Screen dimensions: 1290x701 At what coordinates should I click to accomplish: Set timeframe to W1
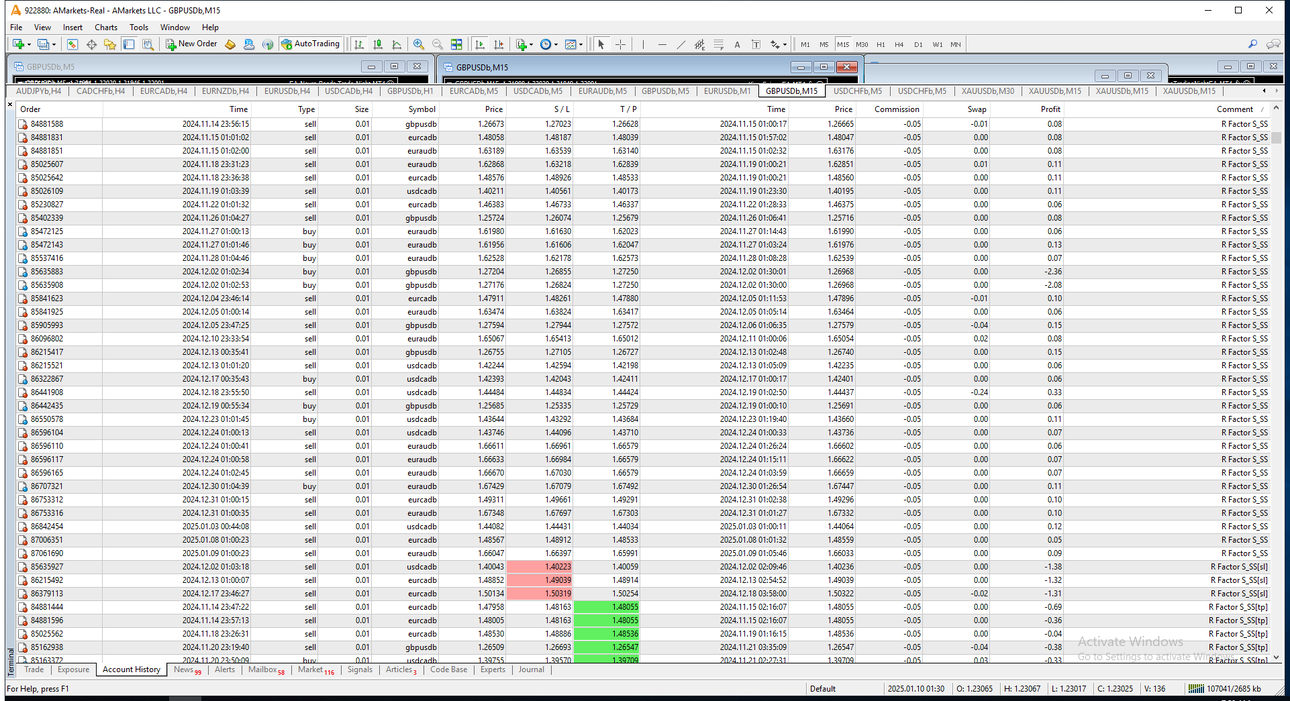(937, 44)
